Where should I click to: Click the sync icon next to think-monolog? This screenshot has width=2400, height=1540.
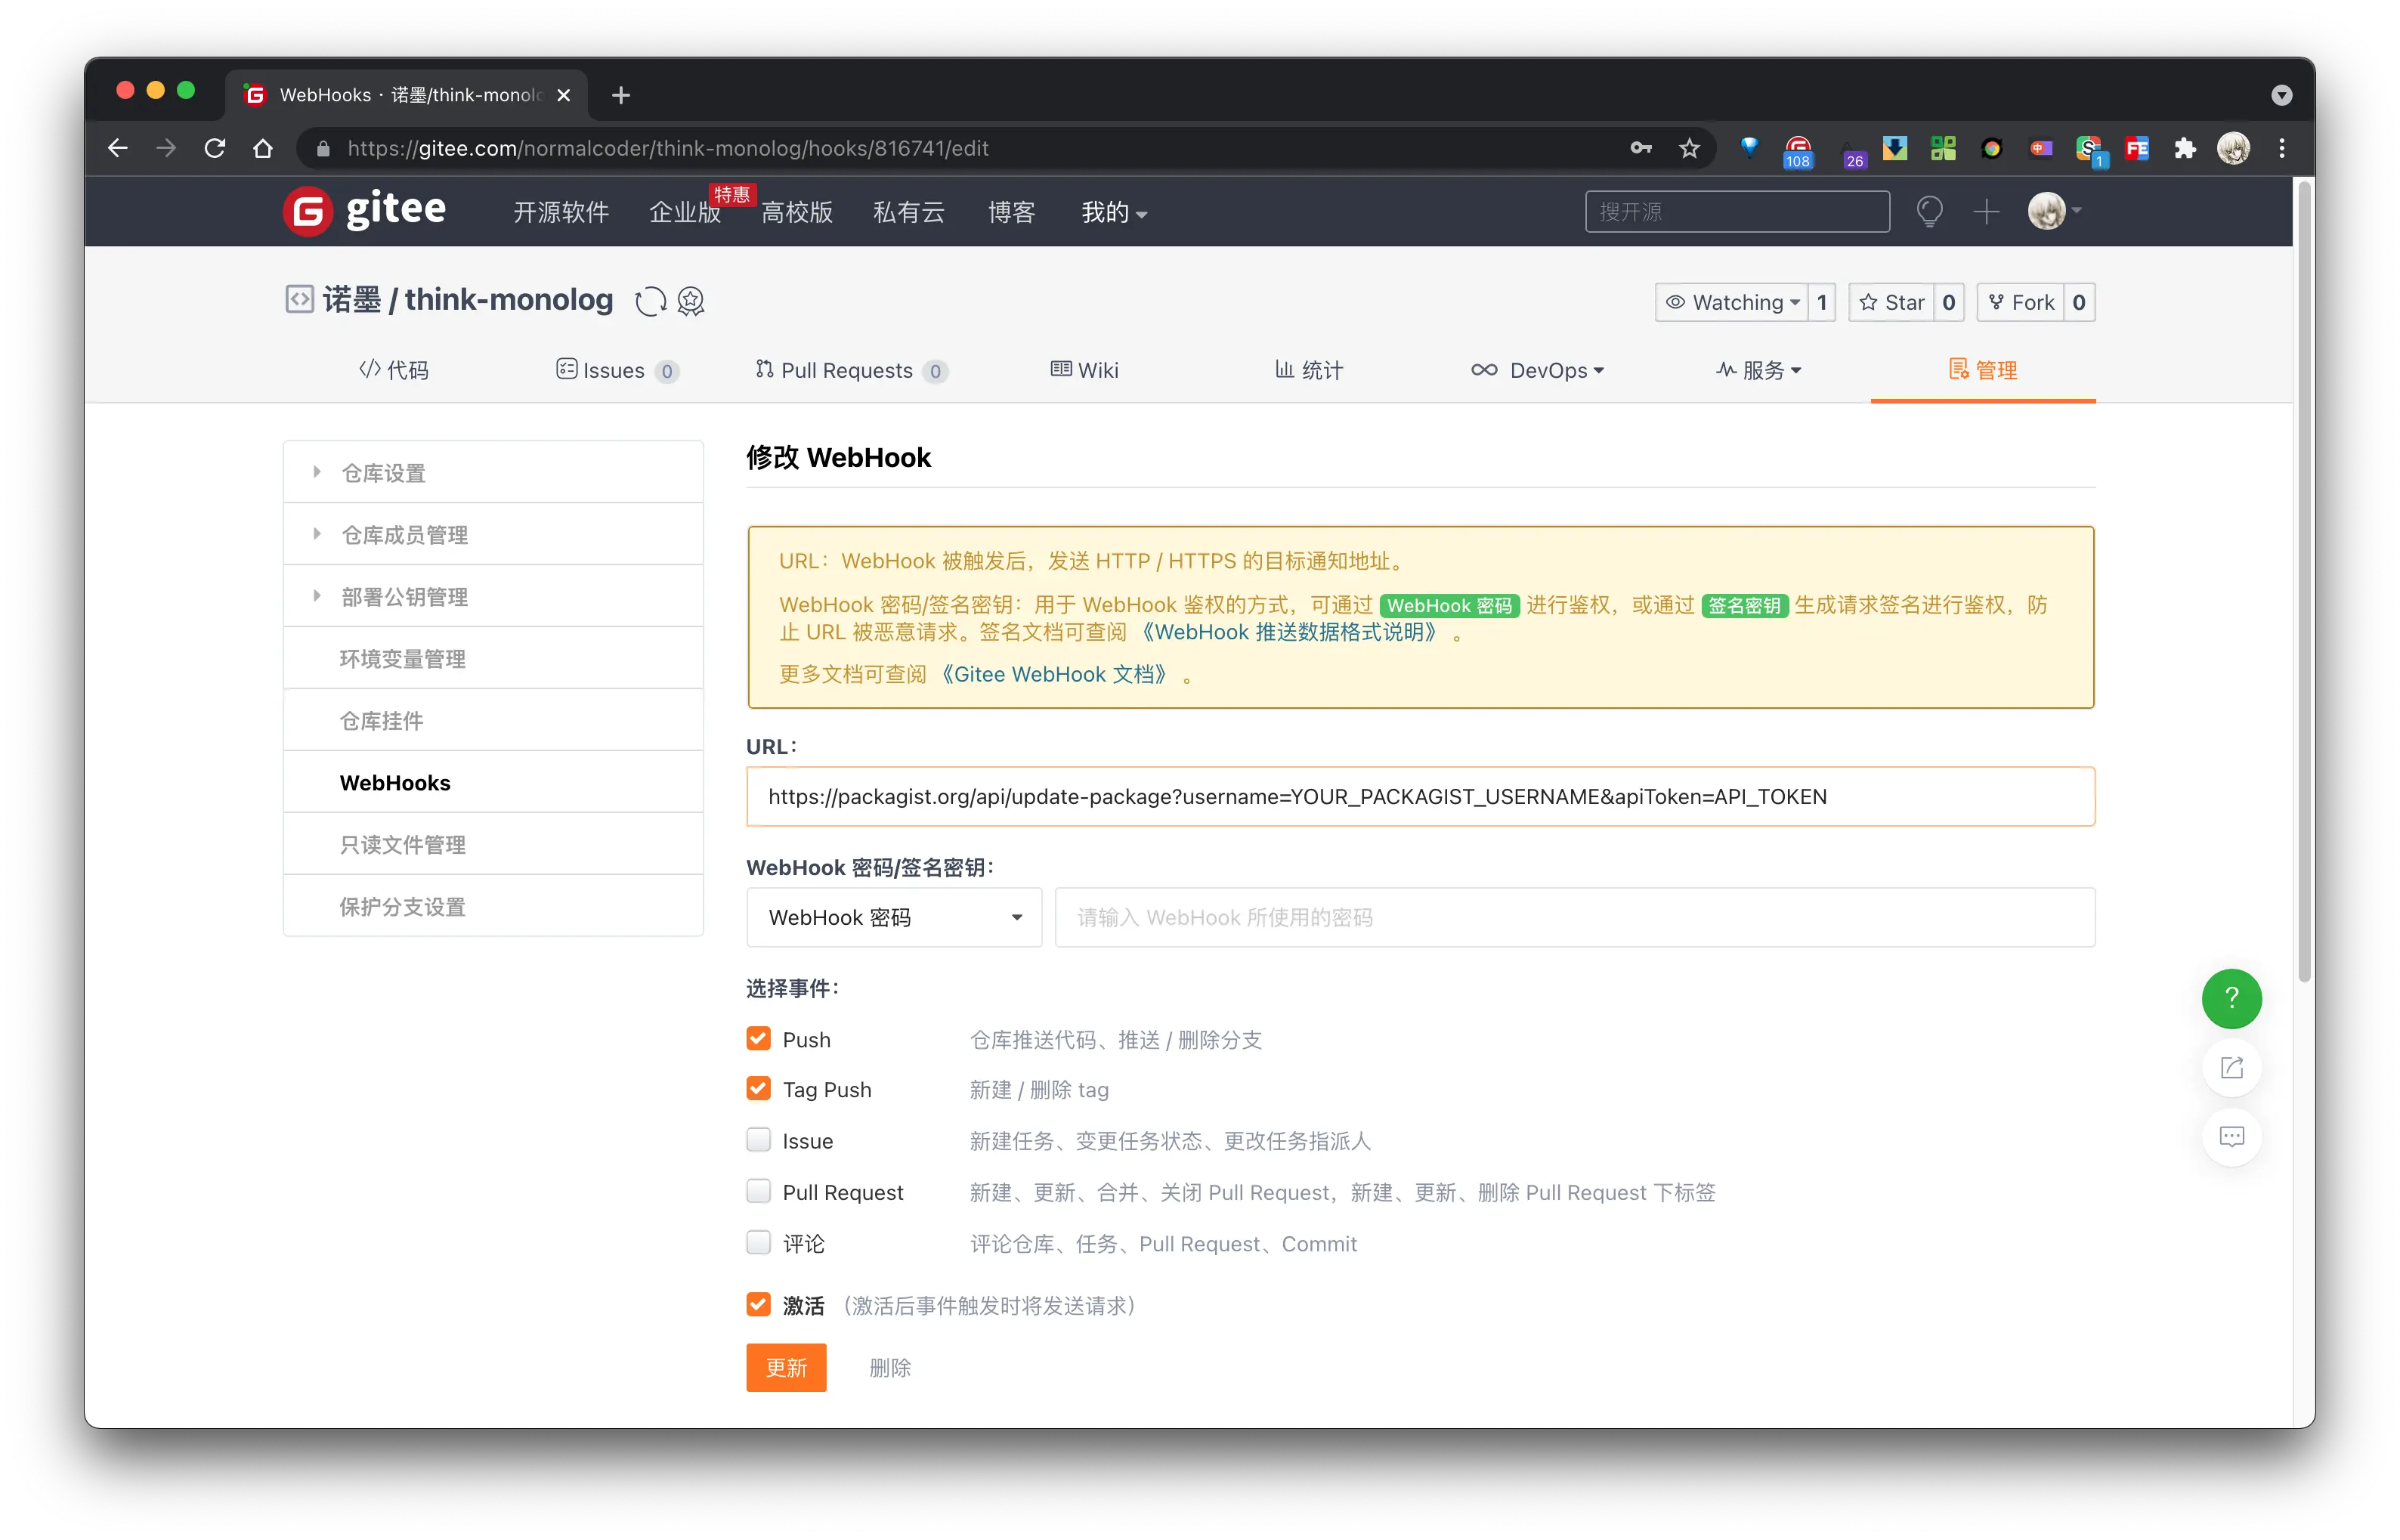[650, 300]
